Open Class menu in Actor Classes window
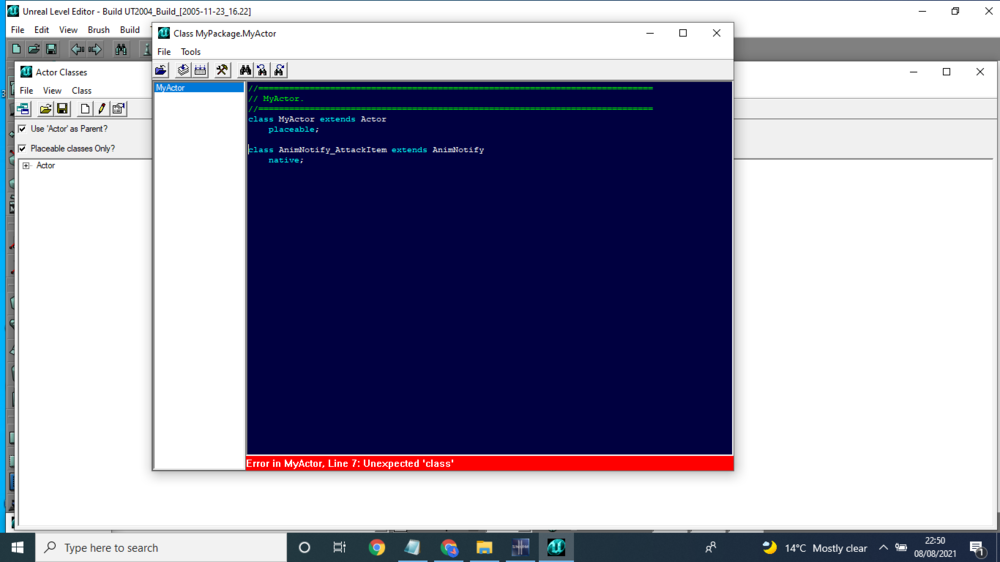This screenshot has height=562, width=1000. [81, 91]
